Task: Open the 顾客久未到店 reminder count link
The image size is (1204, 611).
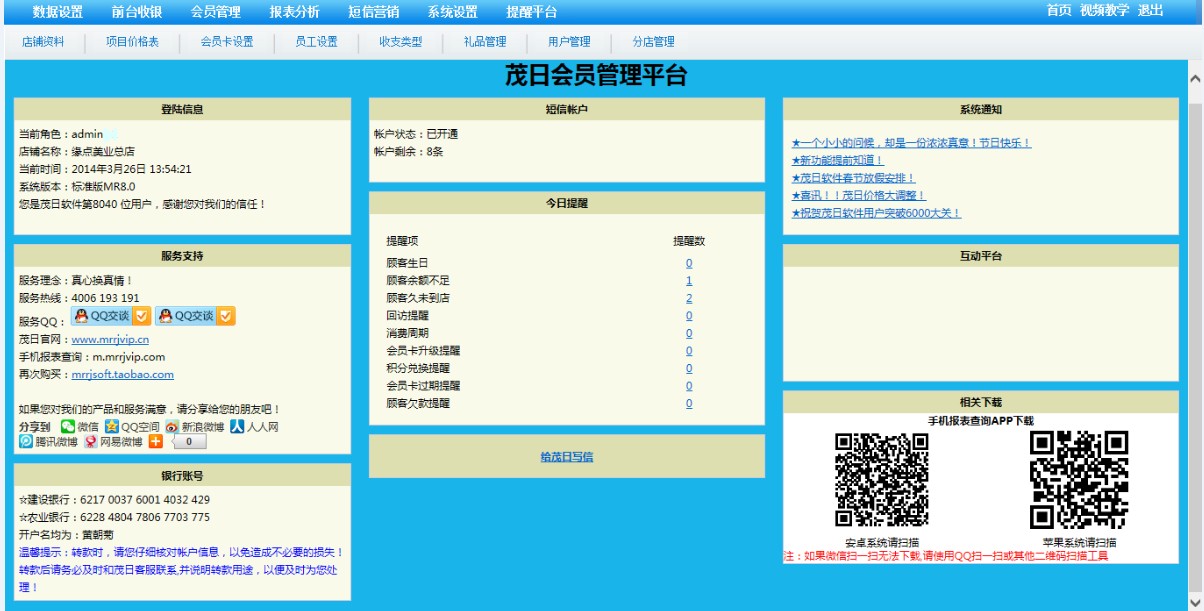Action: point(689,295)
